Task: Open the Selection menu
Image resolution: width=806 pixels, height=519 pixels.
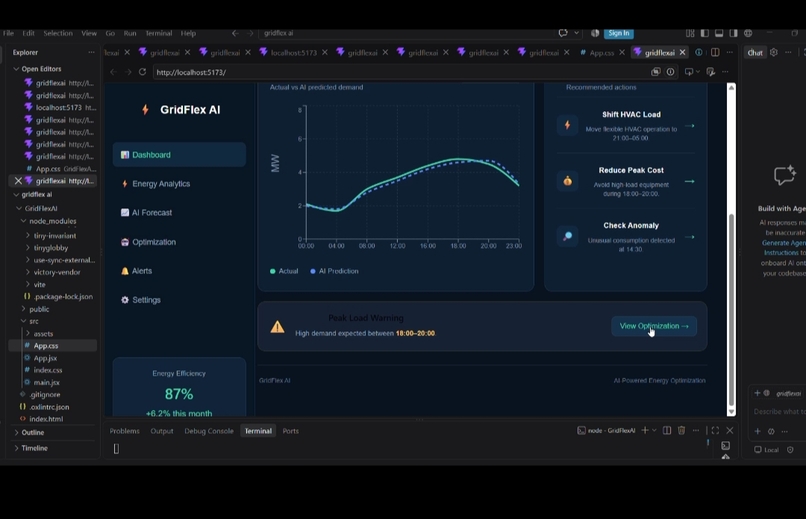Action: coord(58,33)
